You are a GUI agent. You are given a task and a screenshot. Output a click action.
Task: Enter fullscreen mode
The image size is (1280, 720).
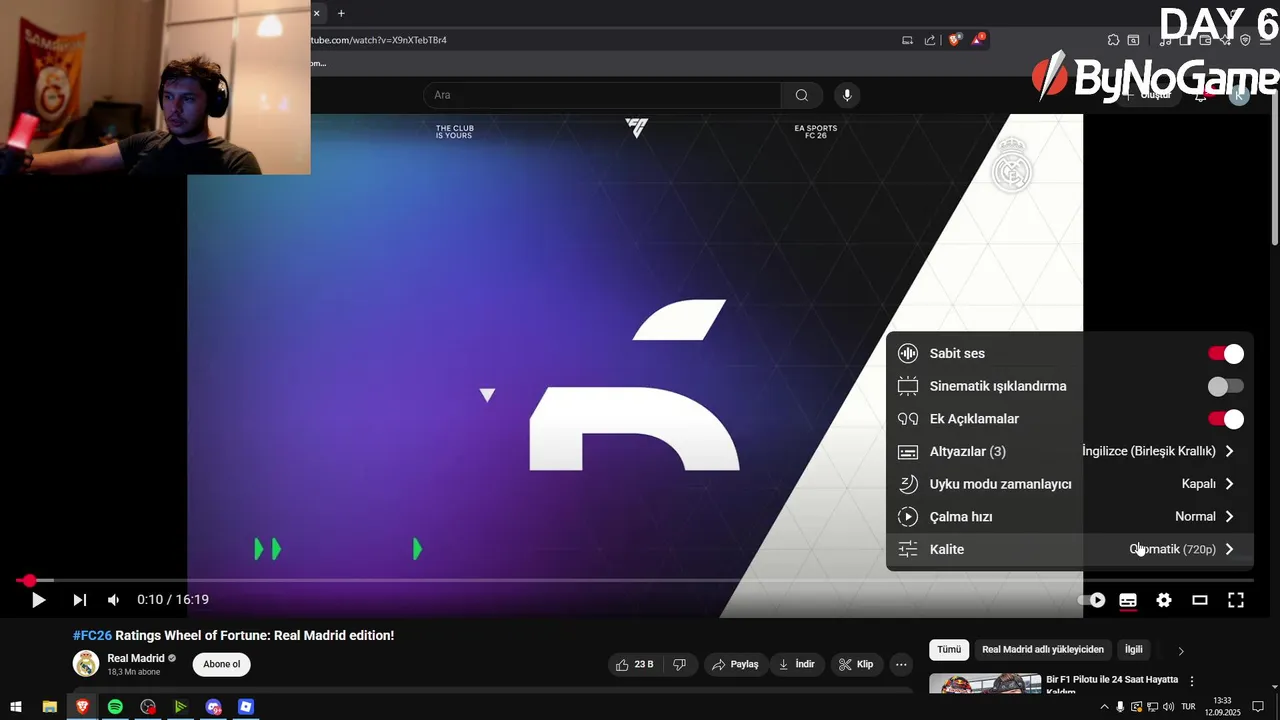point(1236,600)
